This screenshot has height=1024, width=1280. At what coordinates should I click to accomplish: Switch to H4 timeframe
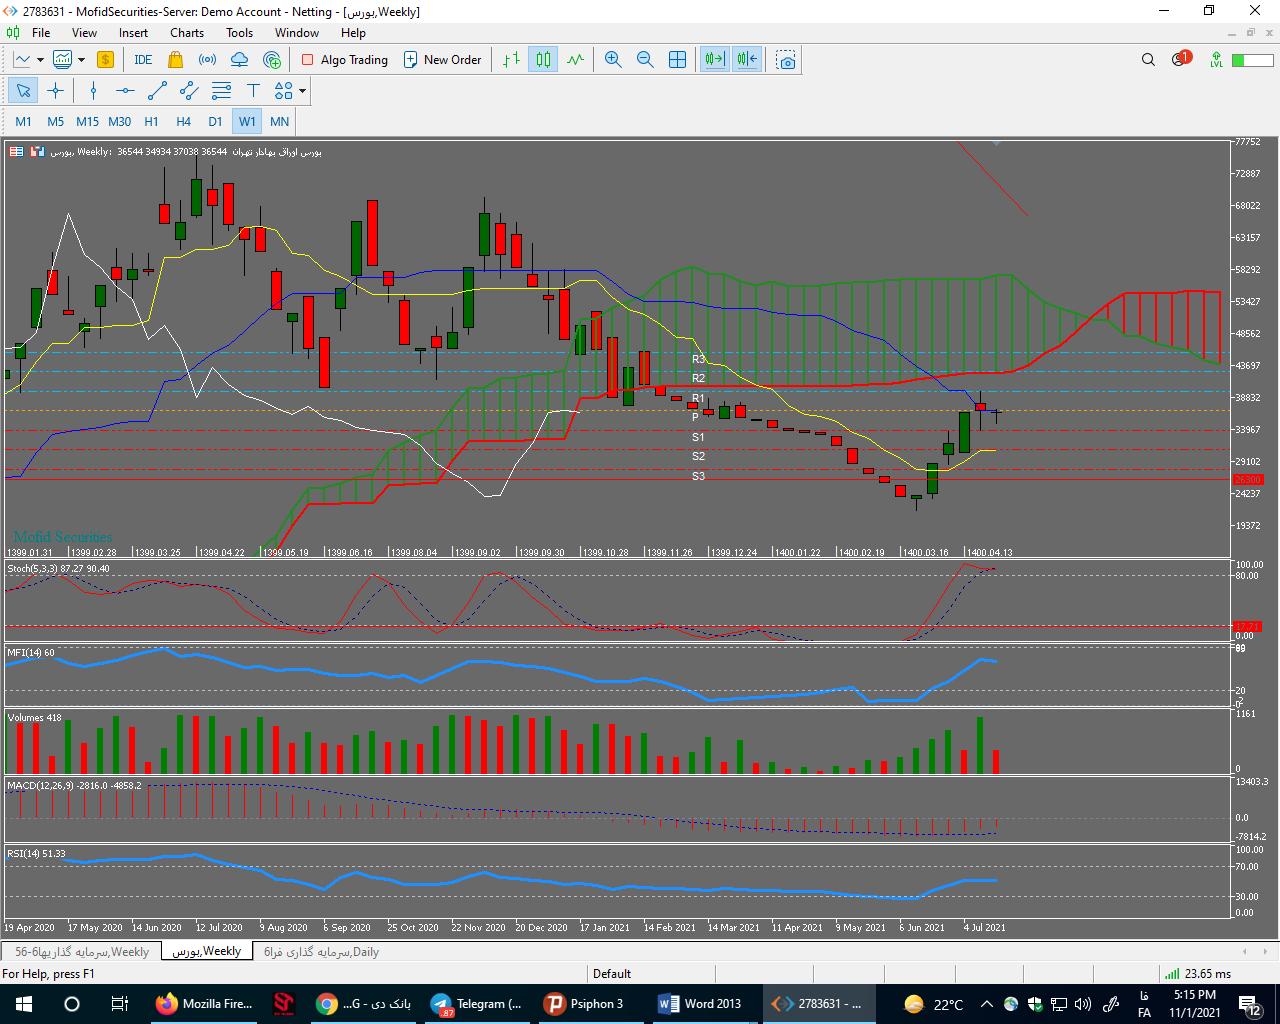click(x=184, y=121)
